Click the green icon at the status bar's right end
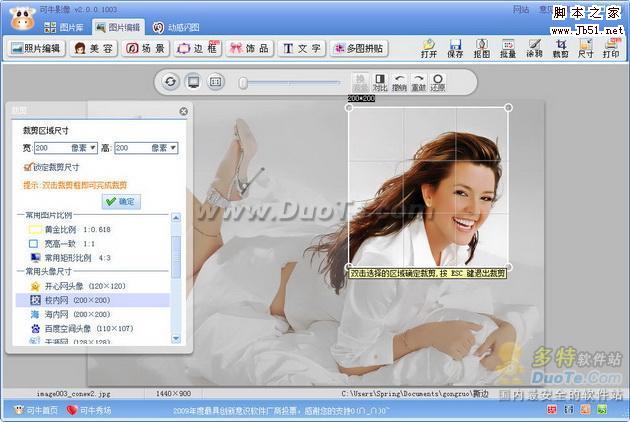 pyautogui.click(x=602, y=410)
